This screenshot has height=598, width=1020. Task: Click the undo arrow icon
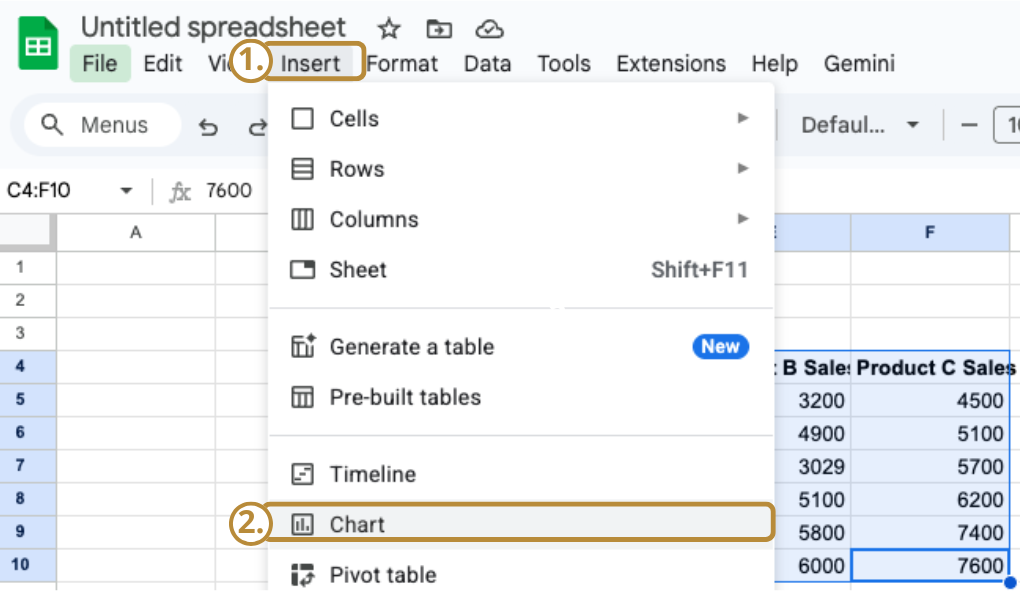tap(208, 126)
